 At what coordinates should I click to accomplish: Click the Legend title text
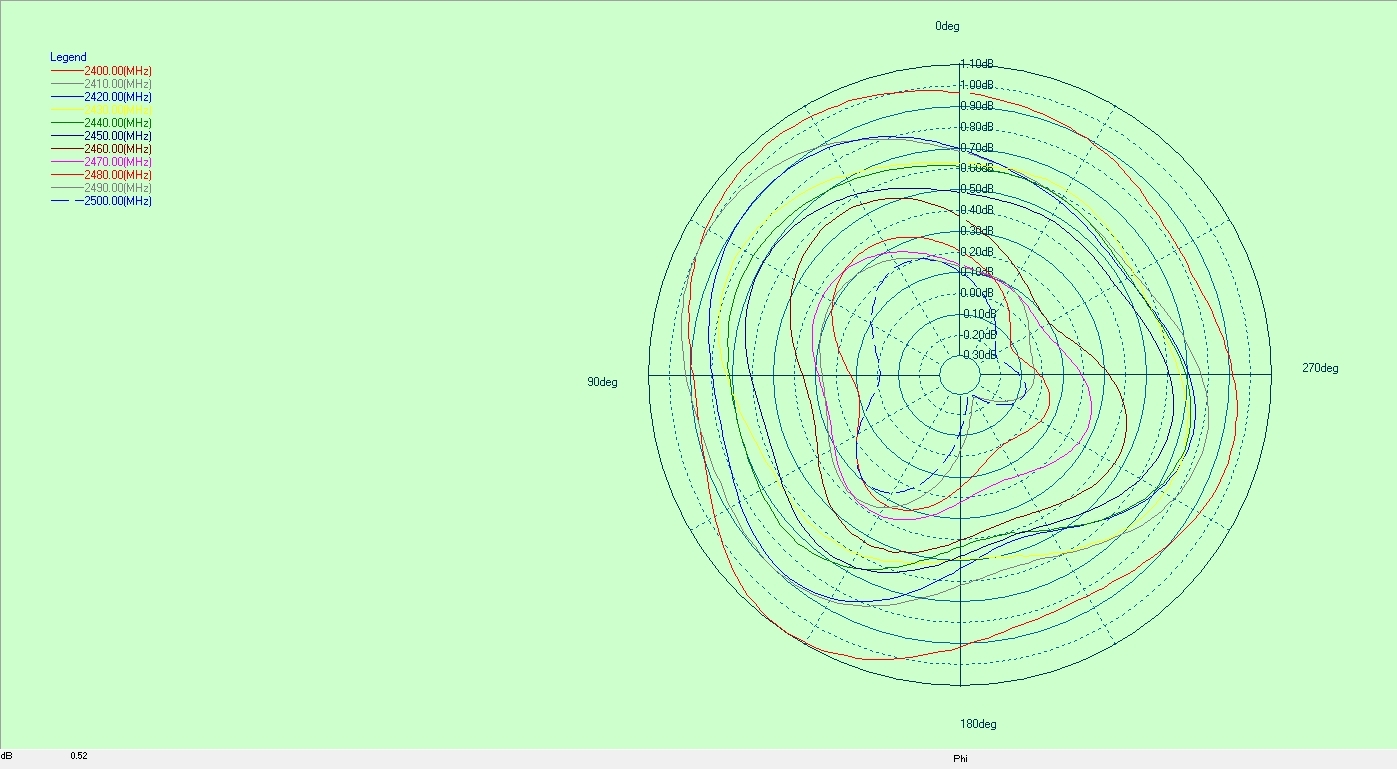69,57
